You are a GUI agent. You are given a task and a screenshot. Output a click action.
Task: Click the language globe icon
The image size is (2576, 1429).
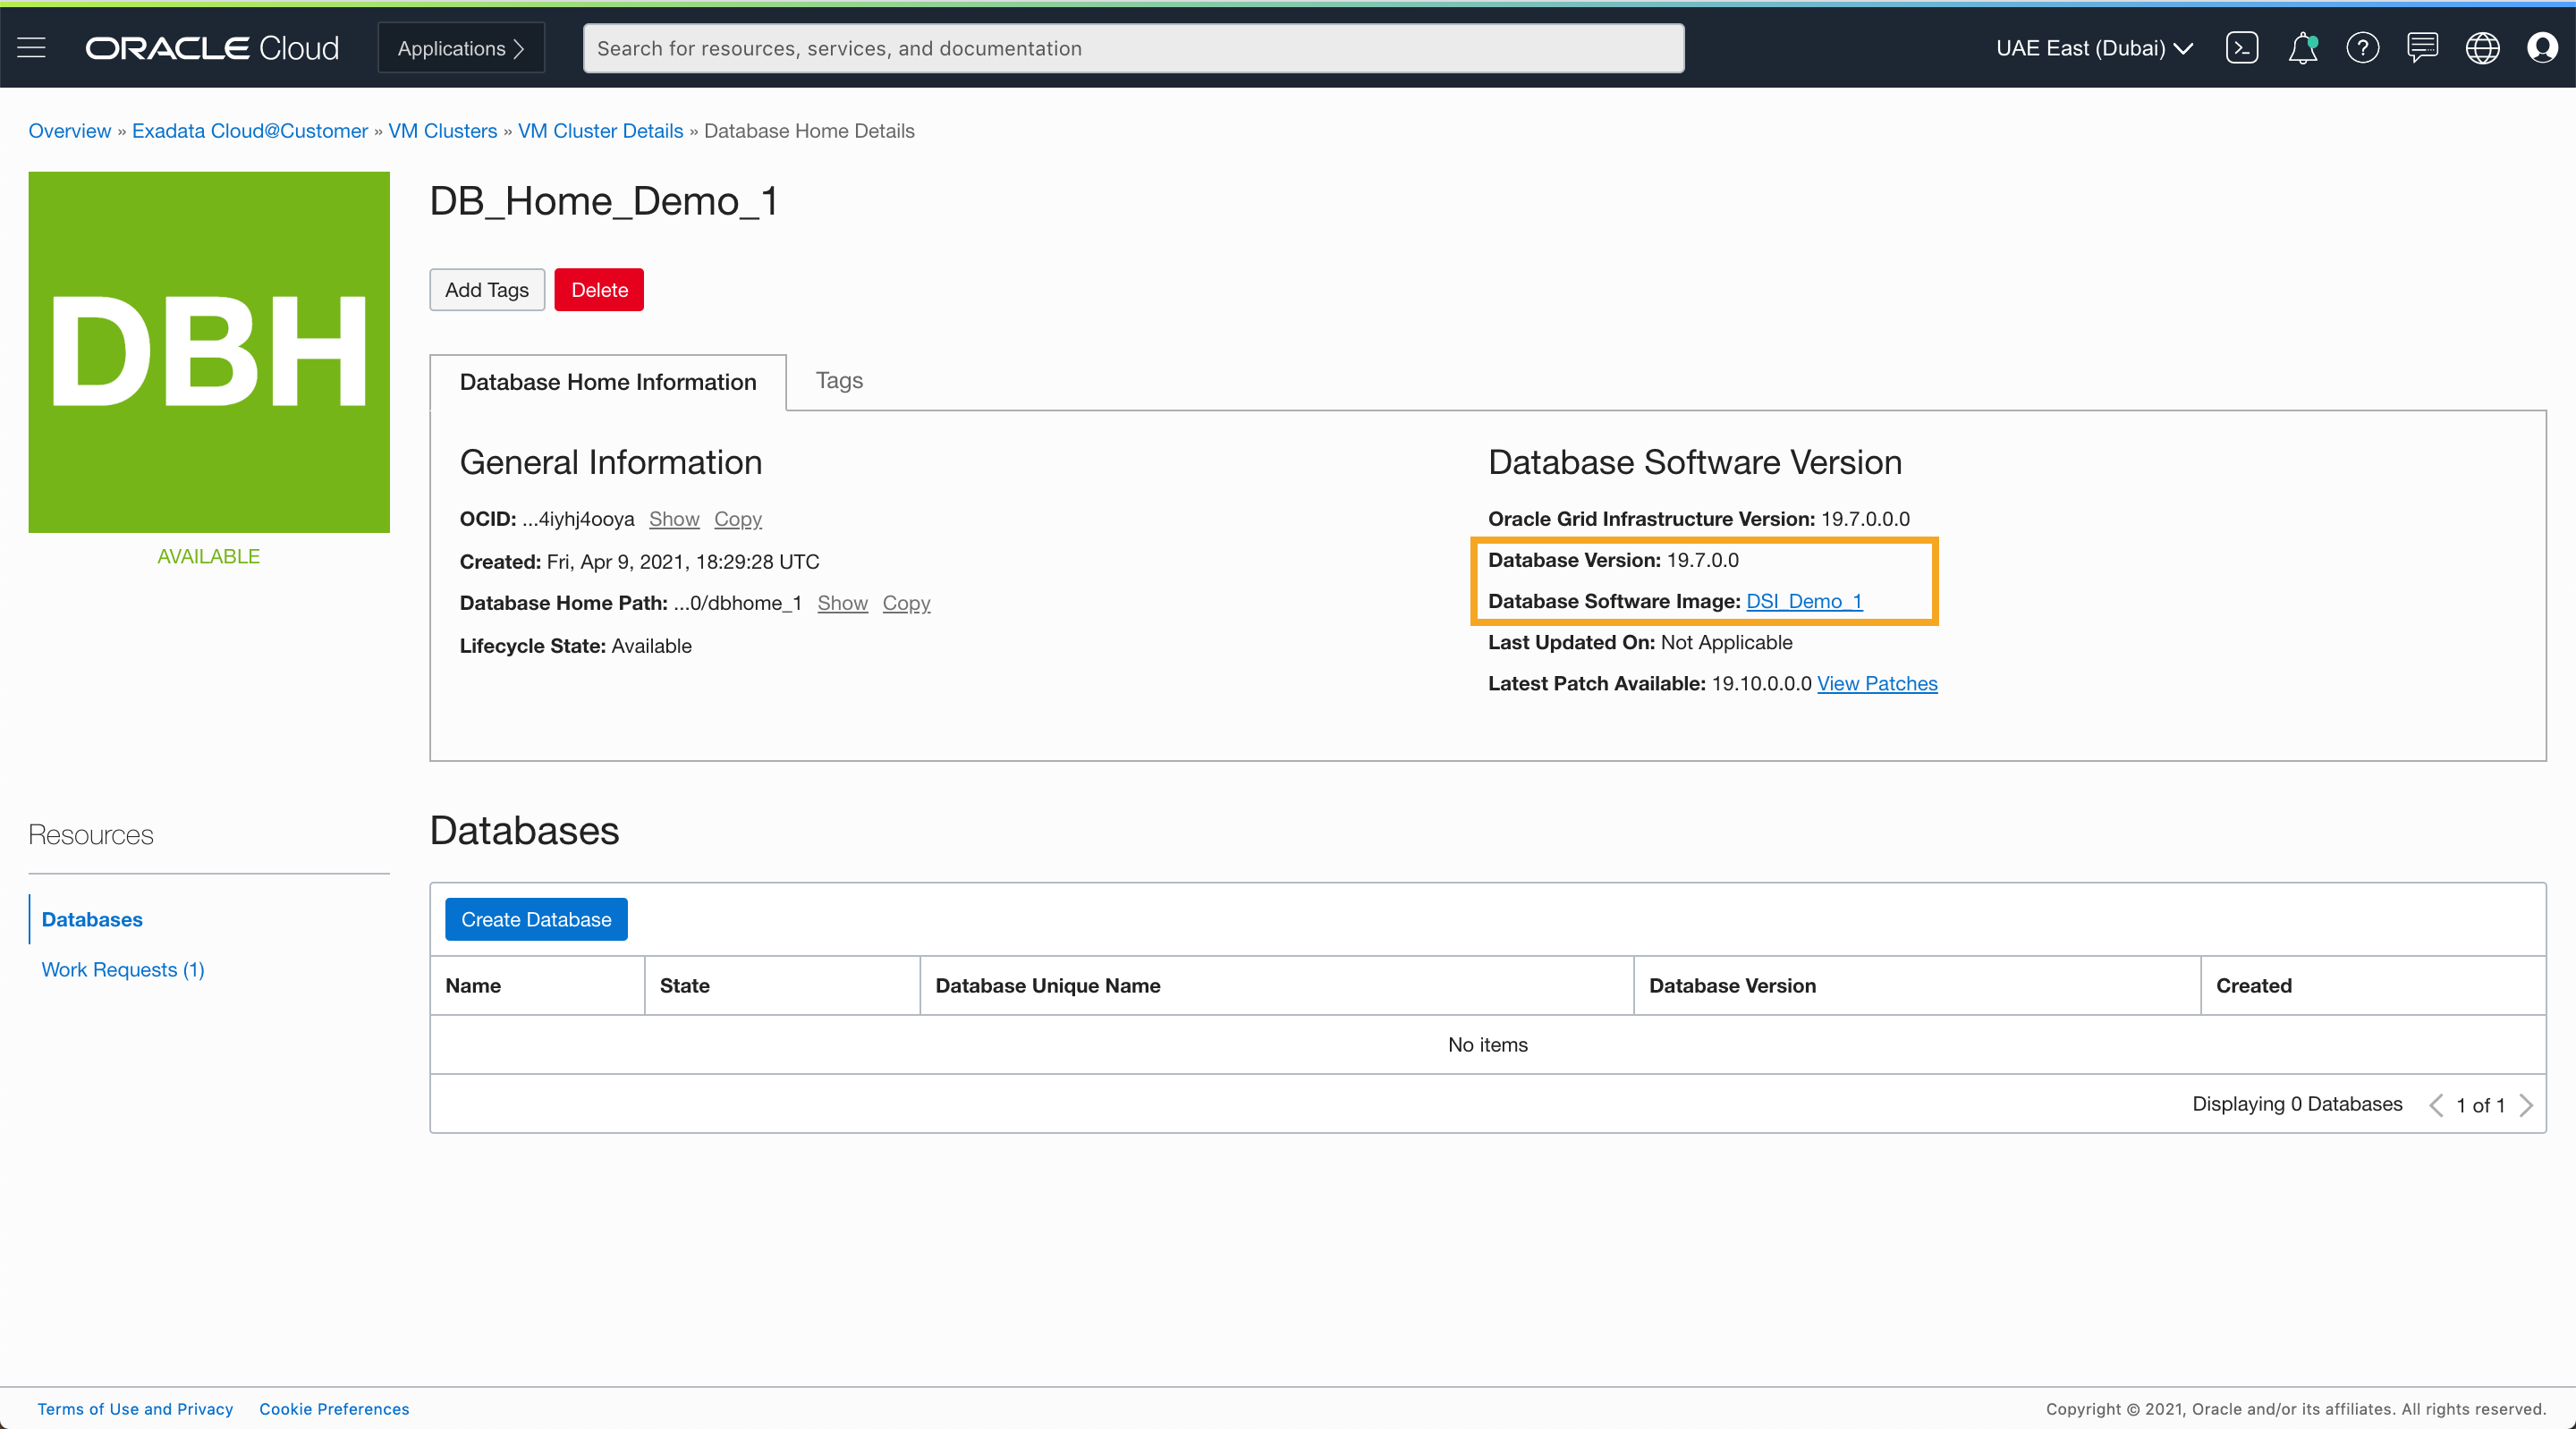[x=2482, y=48]
